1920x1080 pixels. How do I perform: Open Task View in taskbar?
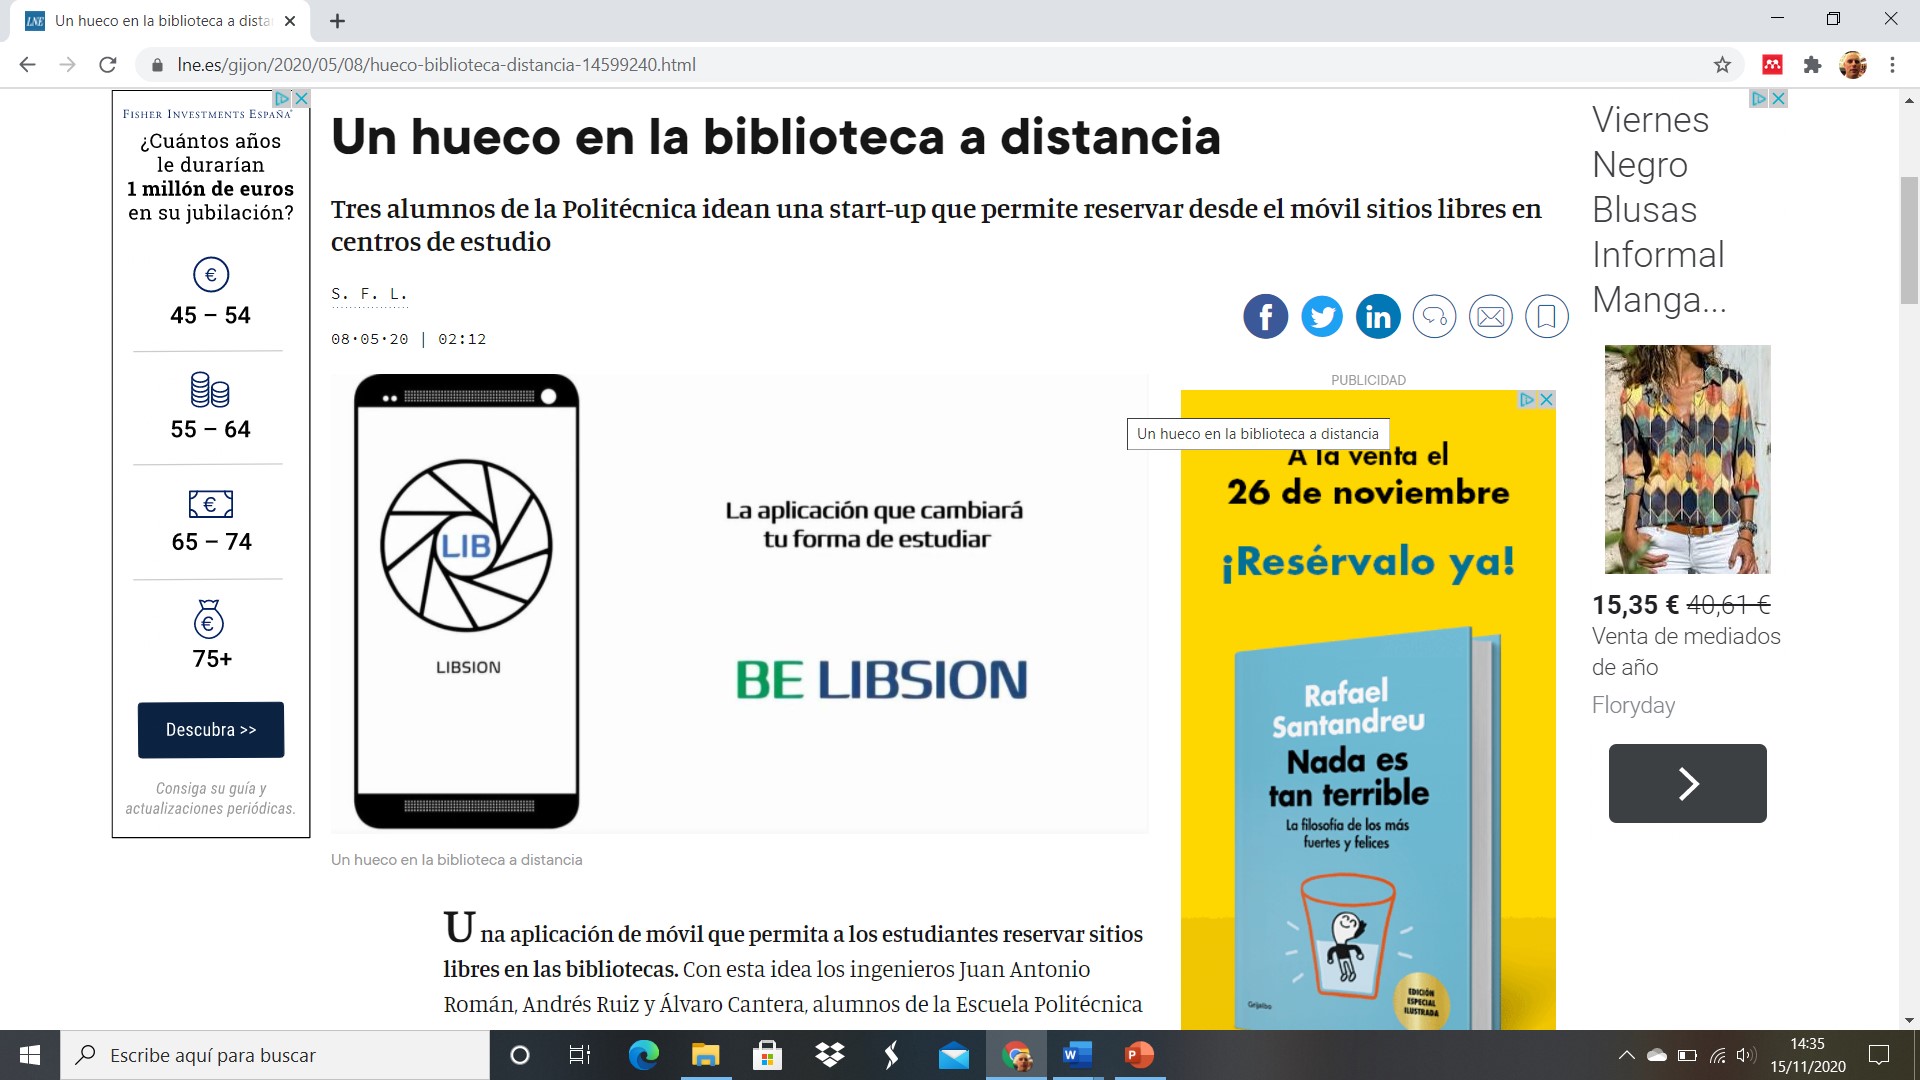[x=580, y=1055]
